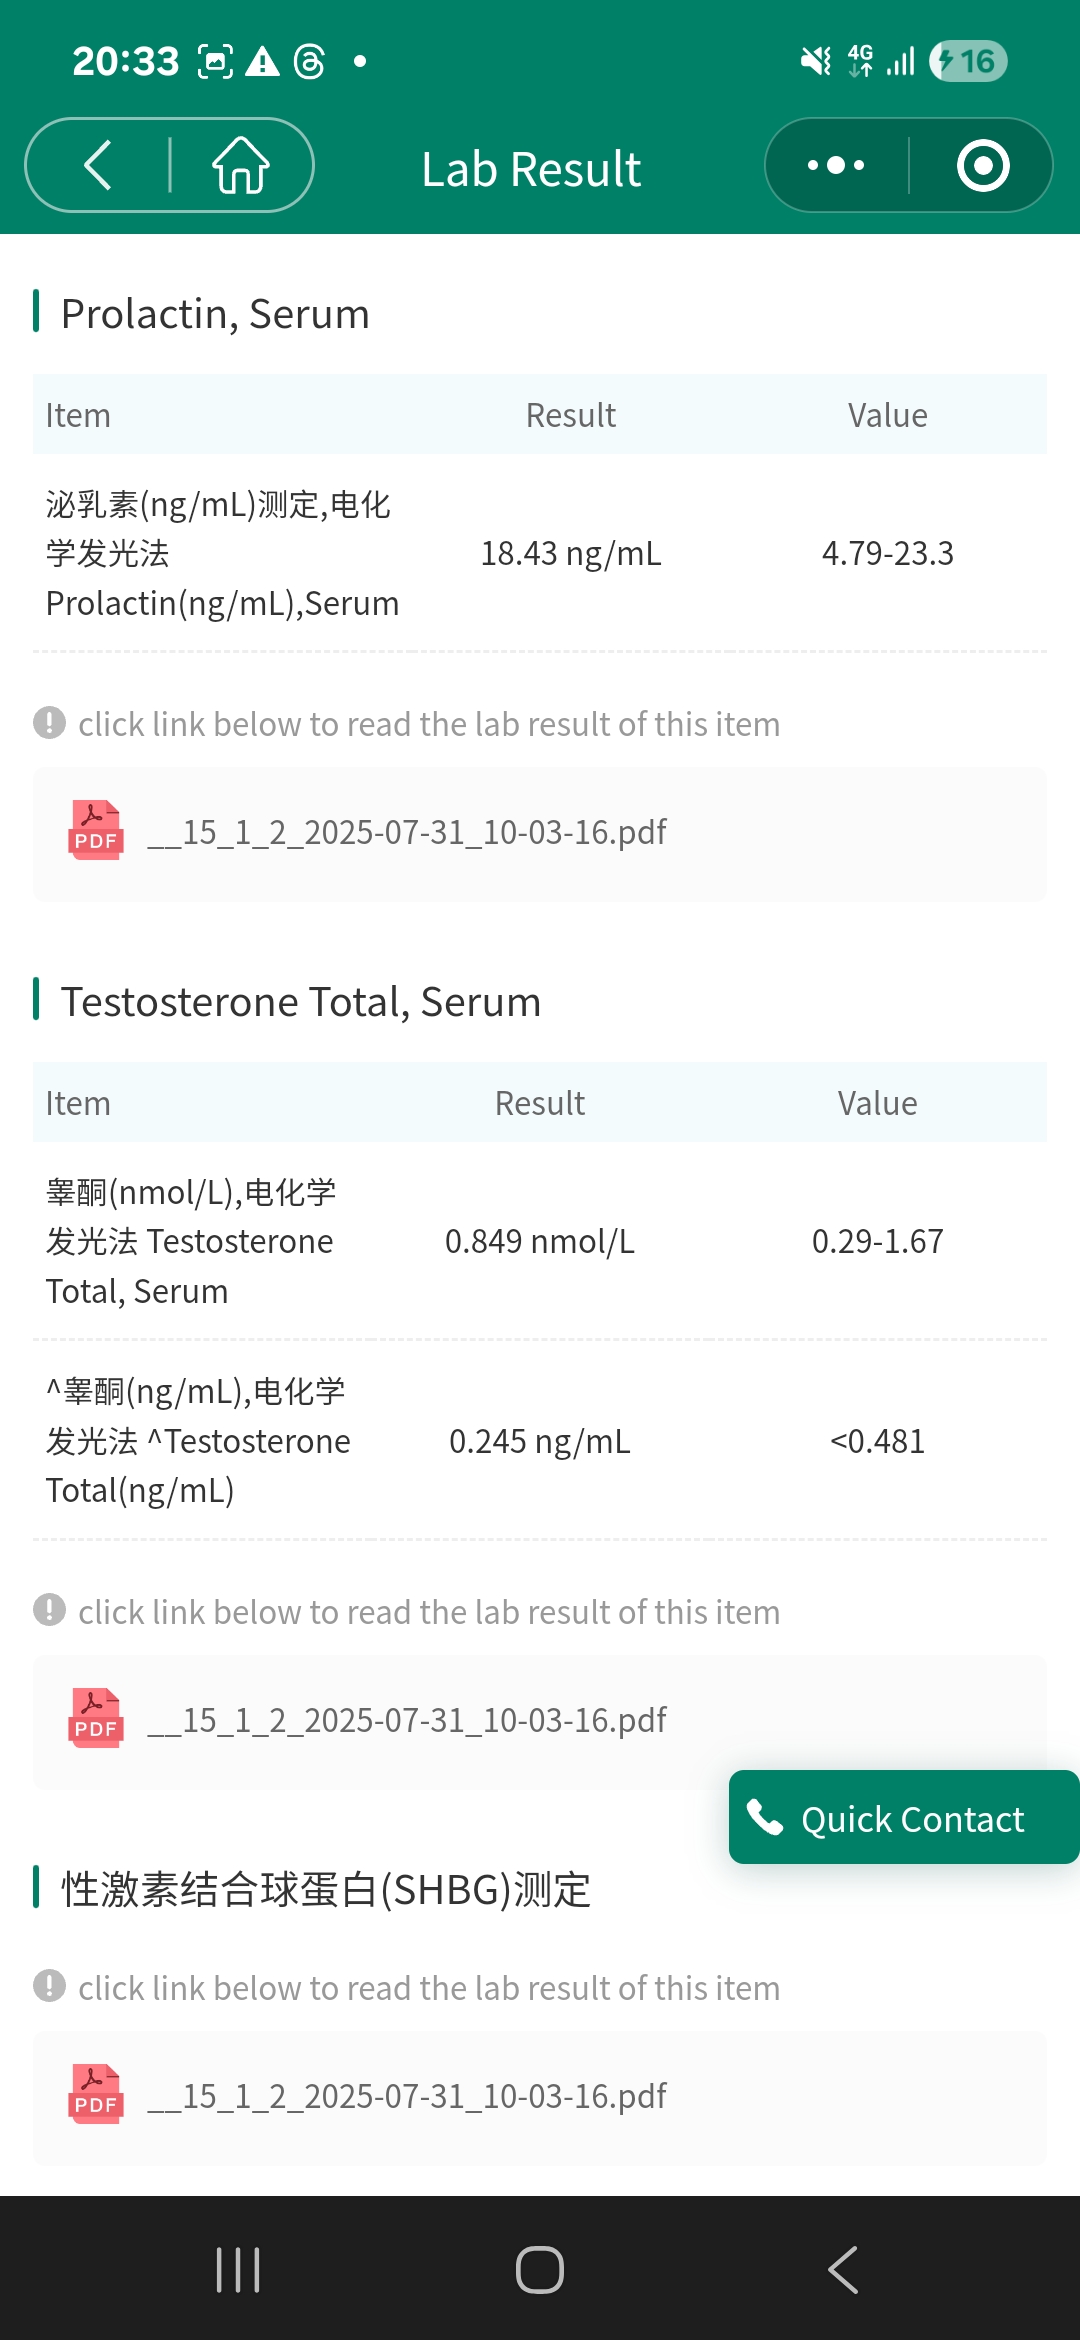Screen dimensions: 1080x2340
Task: Select the 0.849 nmol/L testosterone result
Action: click(540, 1241)
